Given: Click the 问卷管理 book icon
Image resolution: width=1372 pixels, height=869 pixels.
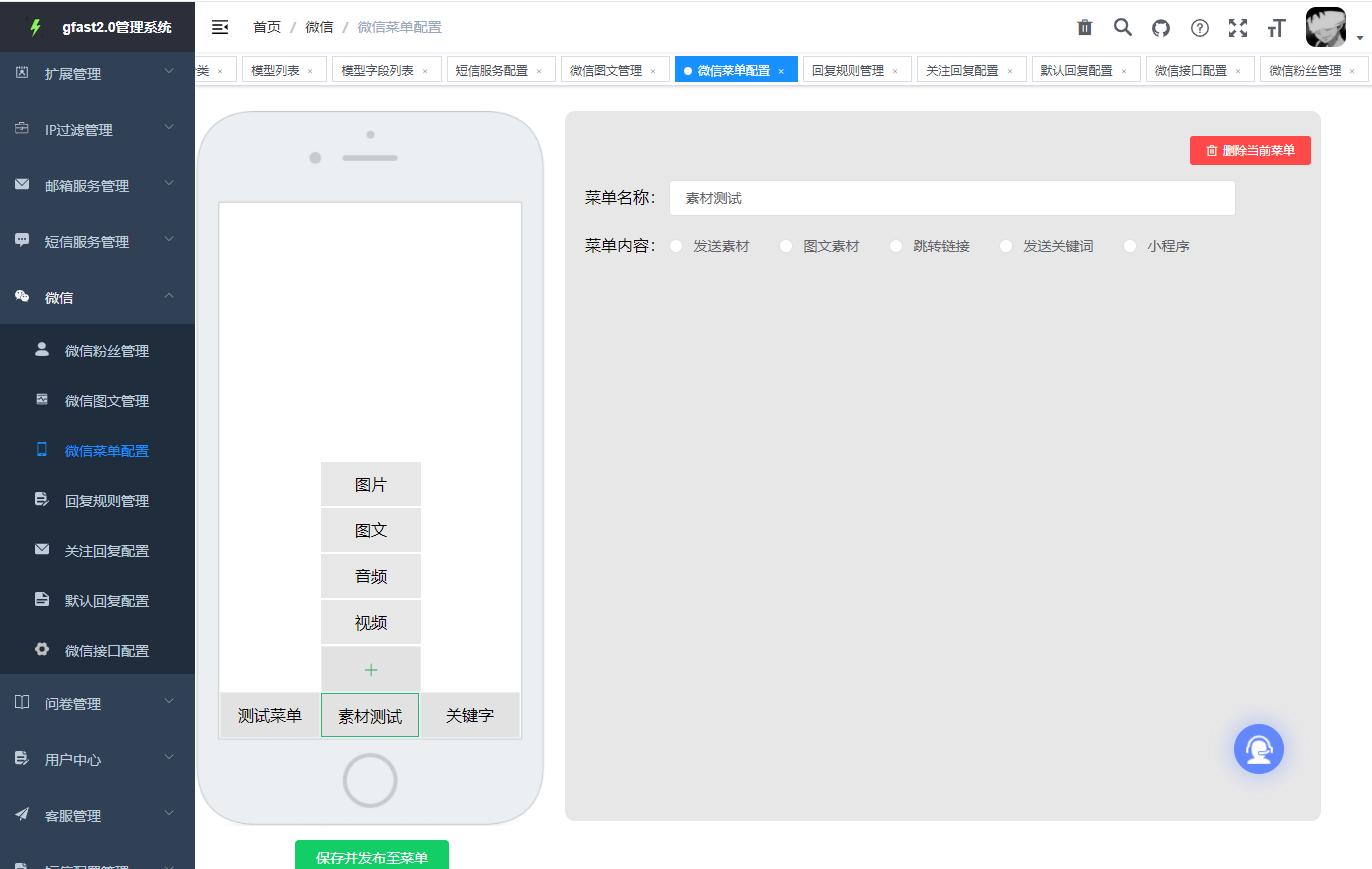Looking at the screenshot, I should (x=22, y=702).
